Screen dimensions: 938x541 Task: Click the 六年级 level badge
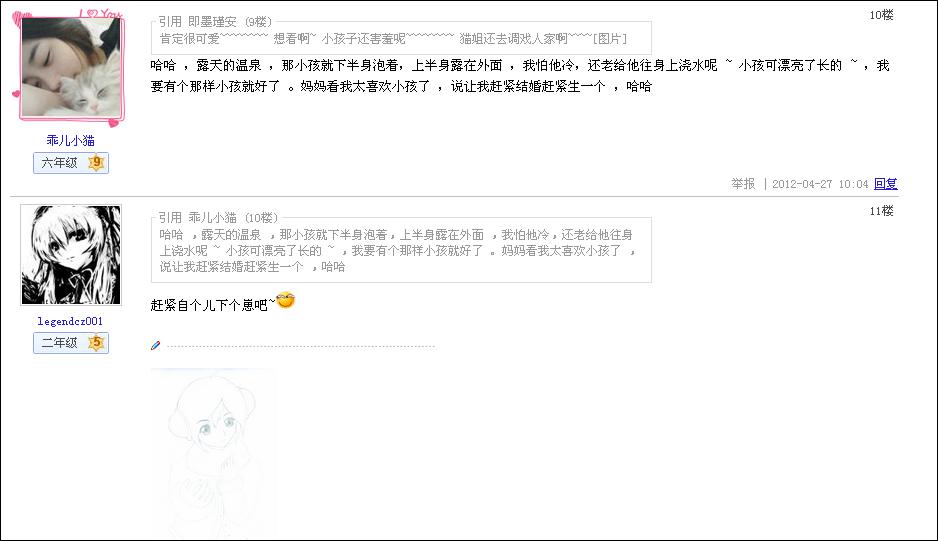71,163
